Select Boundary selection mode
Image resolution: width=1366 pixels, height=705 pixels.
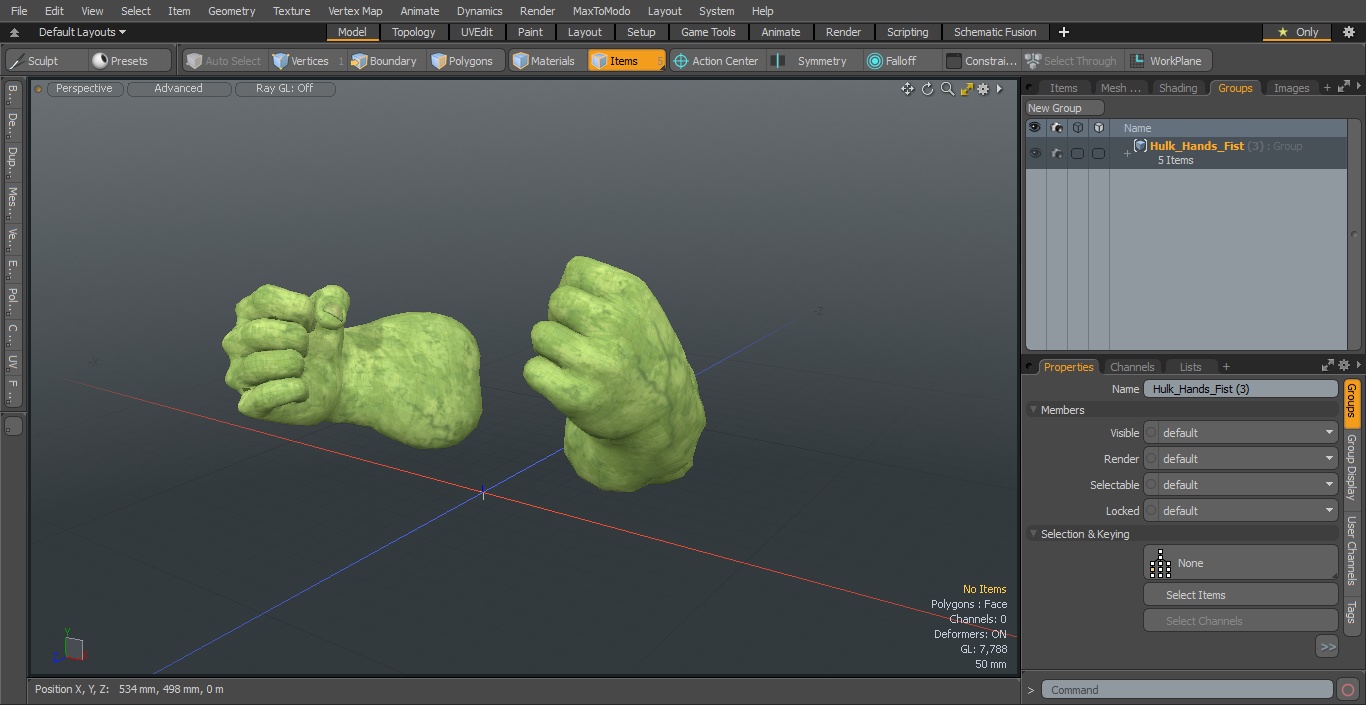pyautogui.click(x=385, y=61)
